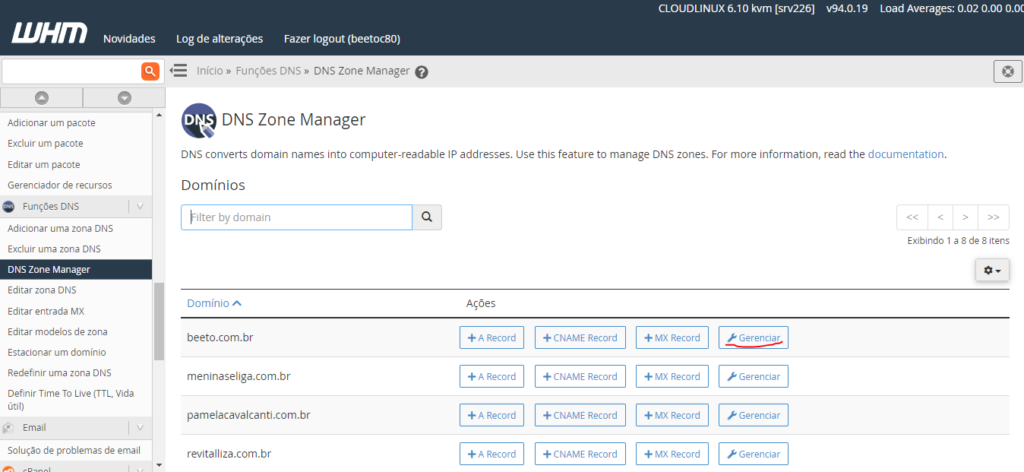Viewport: 1024px width, 472px height.
Task: Expand all sidebar sections with down arrow
Action: 124,98
